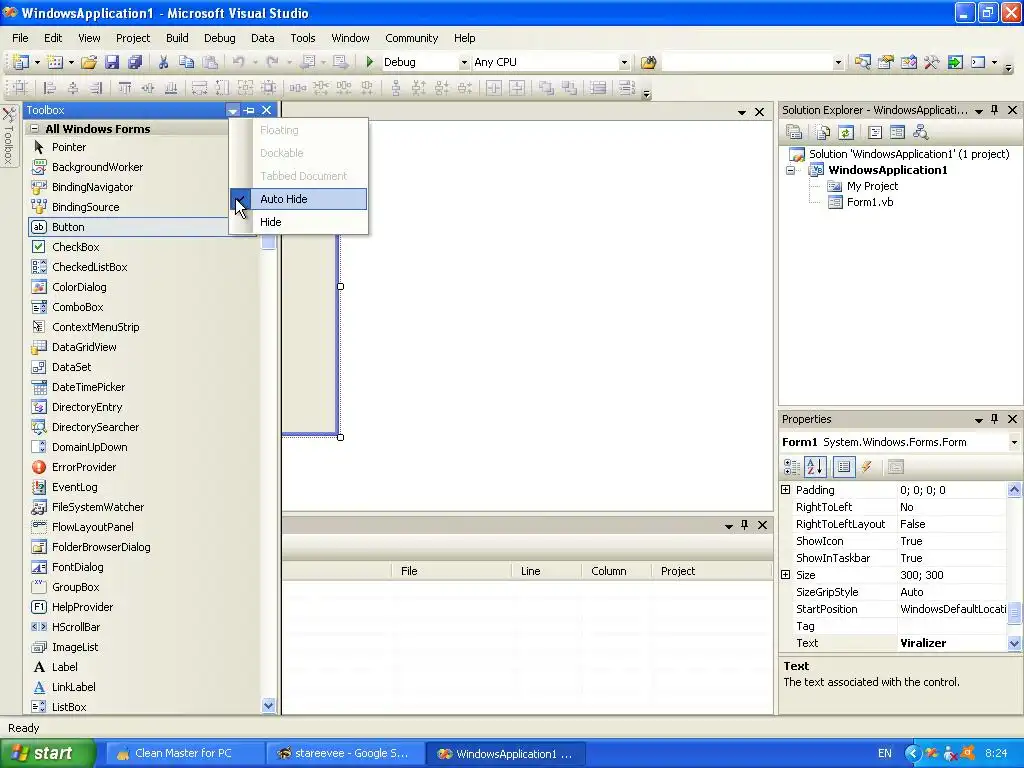Open the Solution Explorer toolbar icon
1024x768 pixels.
863,62
